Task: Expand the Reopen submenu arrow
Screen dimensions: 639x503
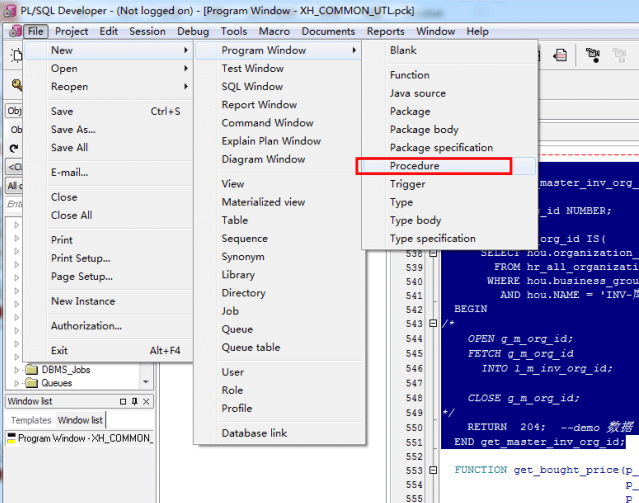Action: (x=186, y=86)
